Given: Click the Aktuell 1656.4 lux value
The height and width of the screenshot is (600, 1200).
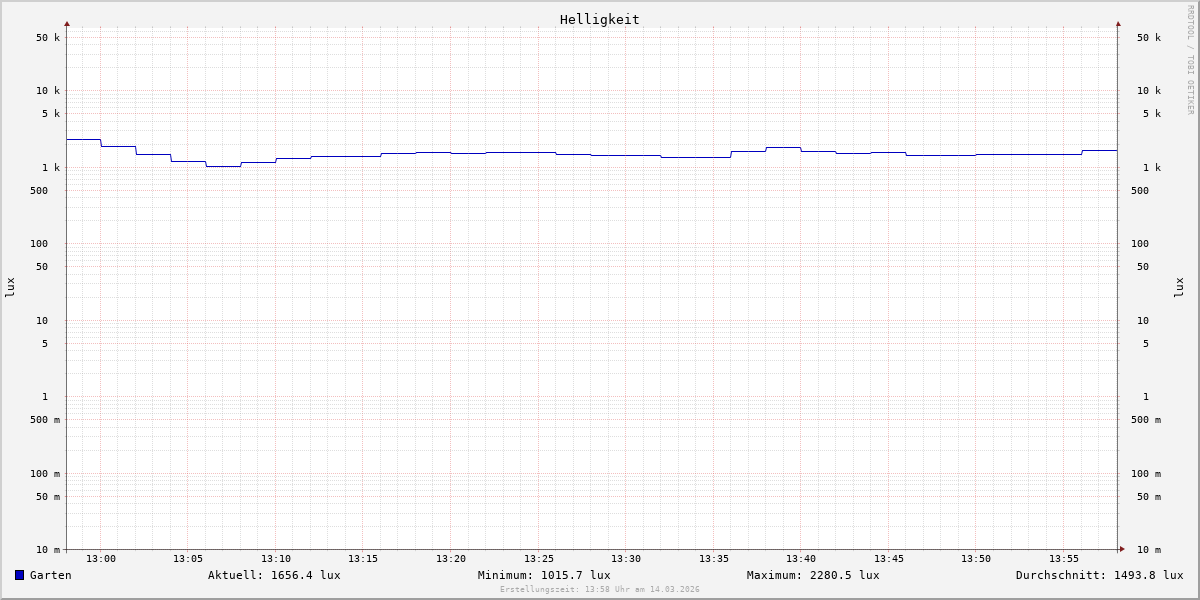Looking at the screenshot, I should tap(274, 575).
